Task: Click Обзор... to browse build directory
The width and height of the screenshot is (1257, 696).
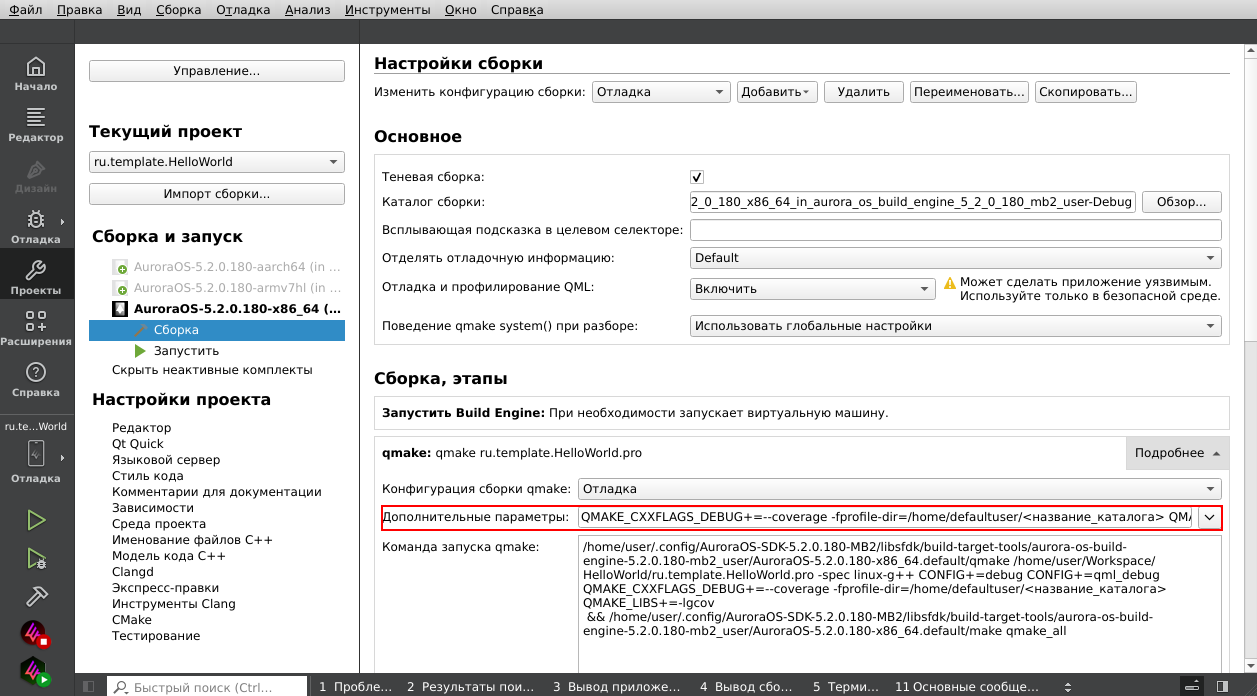Action: 1181,202
